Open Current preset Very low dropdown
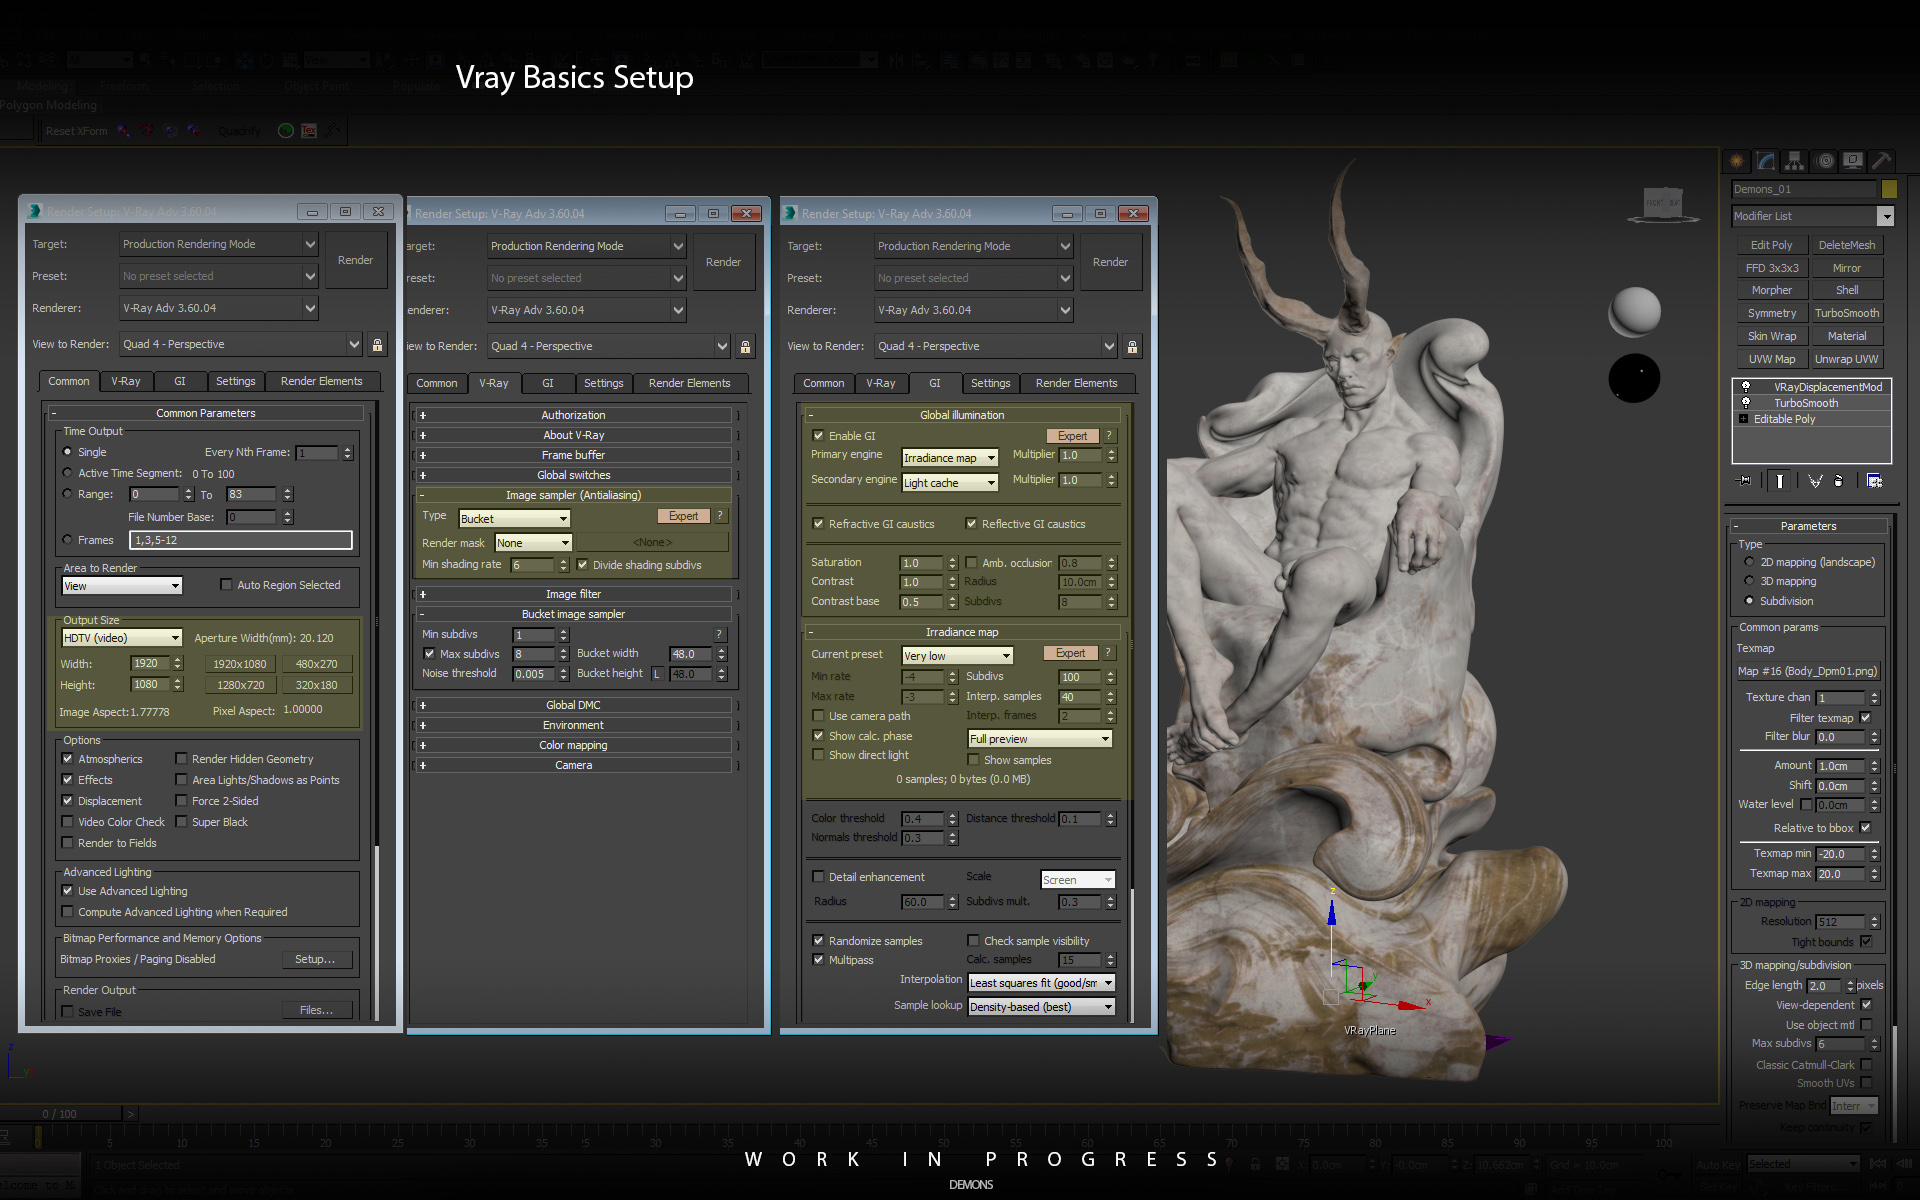The height and width of the screenshot is (1200, 1920). (958, 656)
